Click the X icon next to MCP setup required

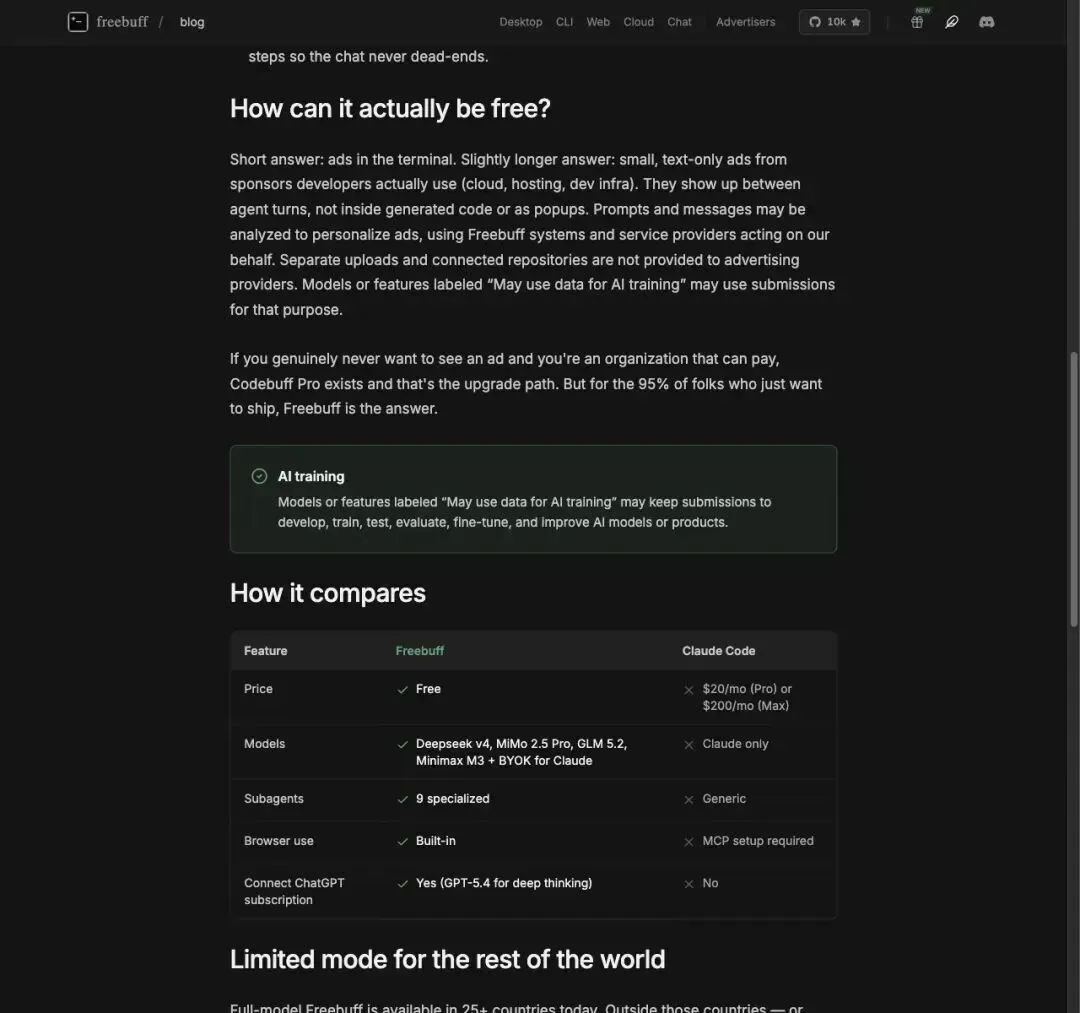[x=689, y=842]
